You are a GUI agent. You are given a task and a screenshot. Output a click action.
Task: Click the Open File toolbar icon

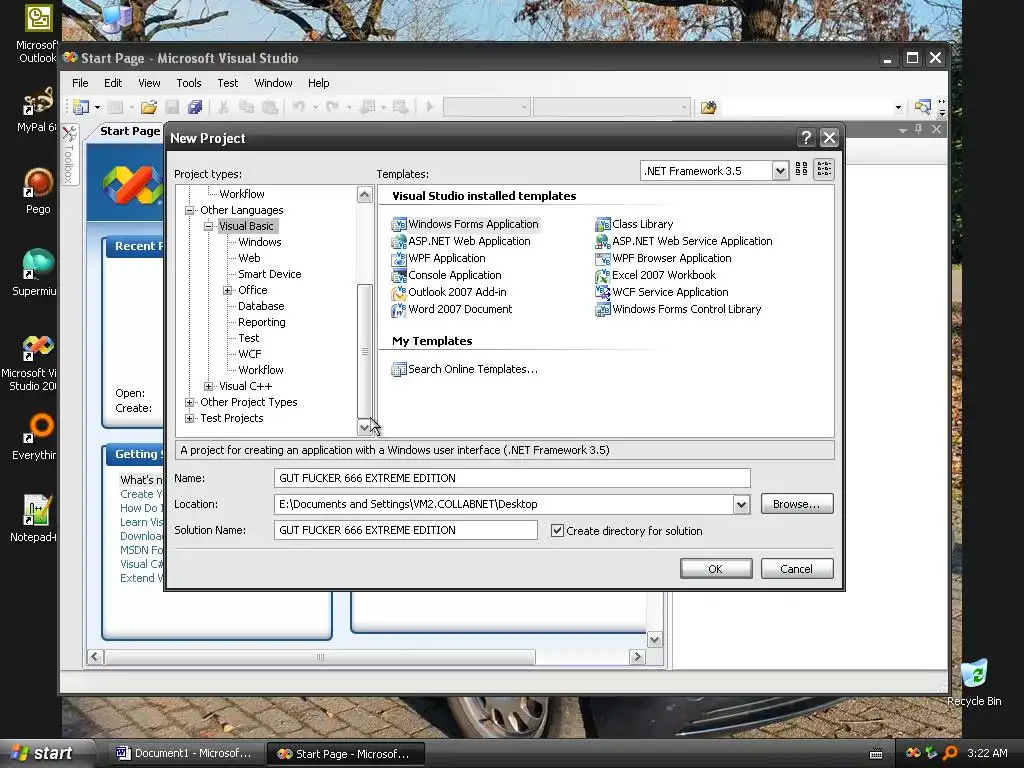[x=149, y=107]
